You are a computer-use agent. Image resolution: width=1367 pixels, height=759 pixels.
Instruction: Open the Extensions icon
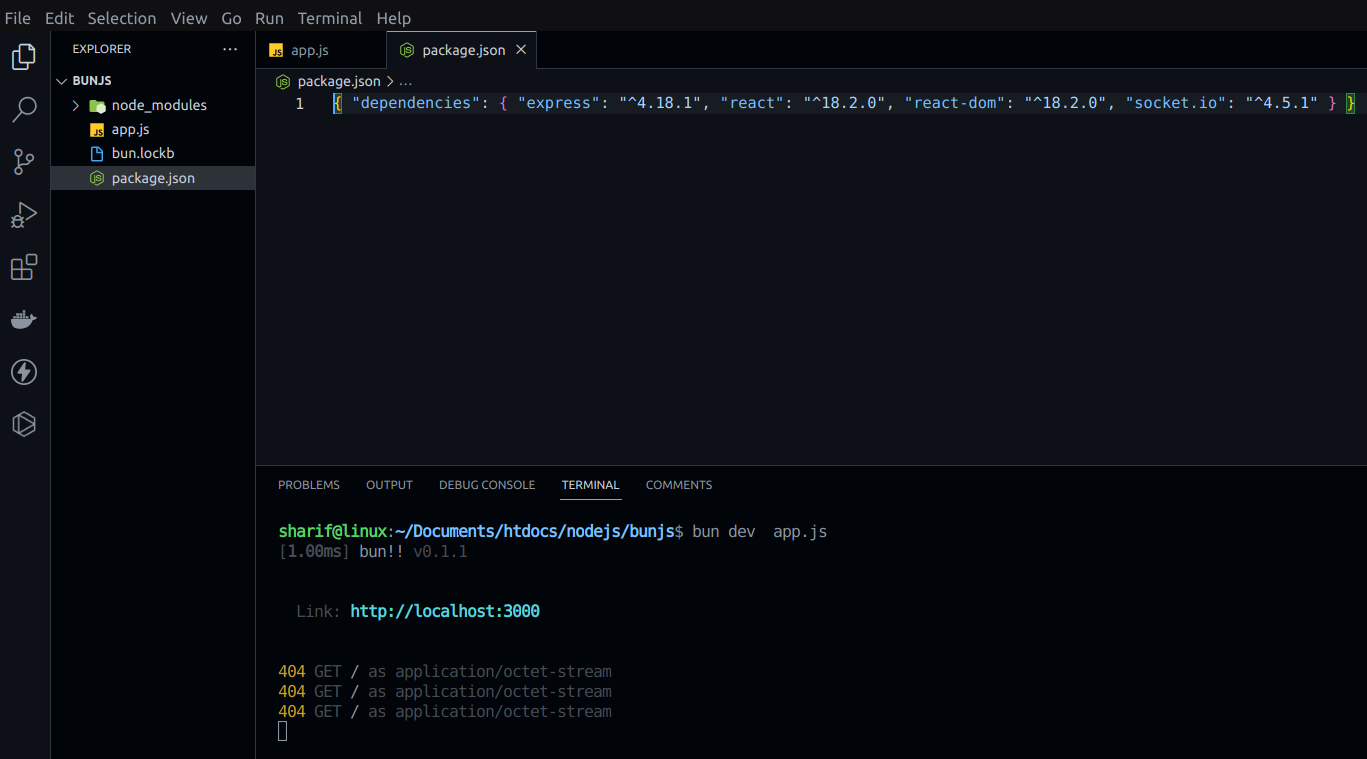pos(23,267)
